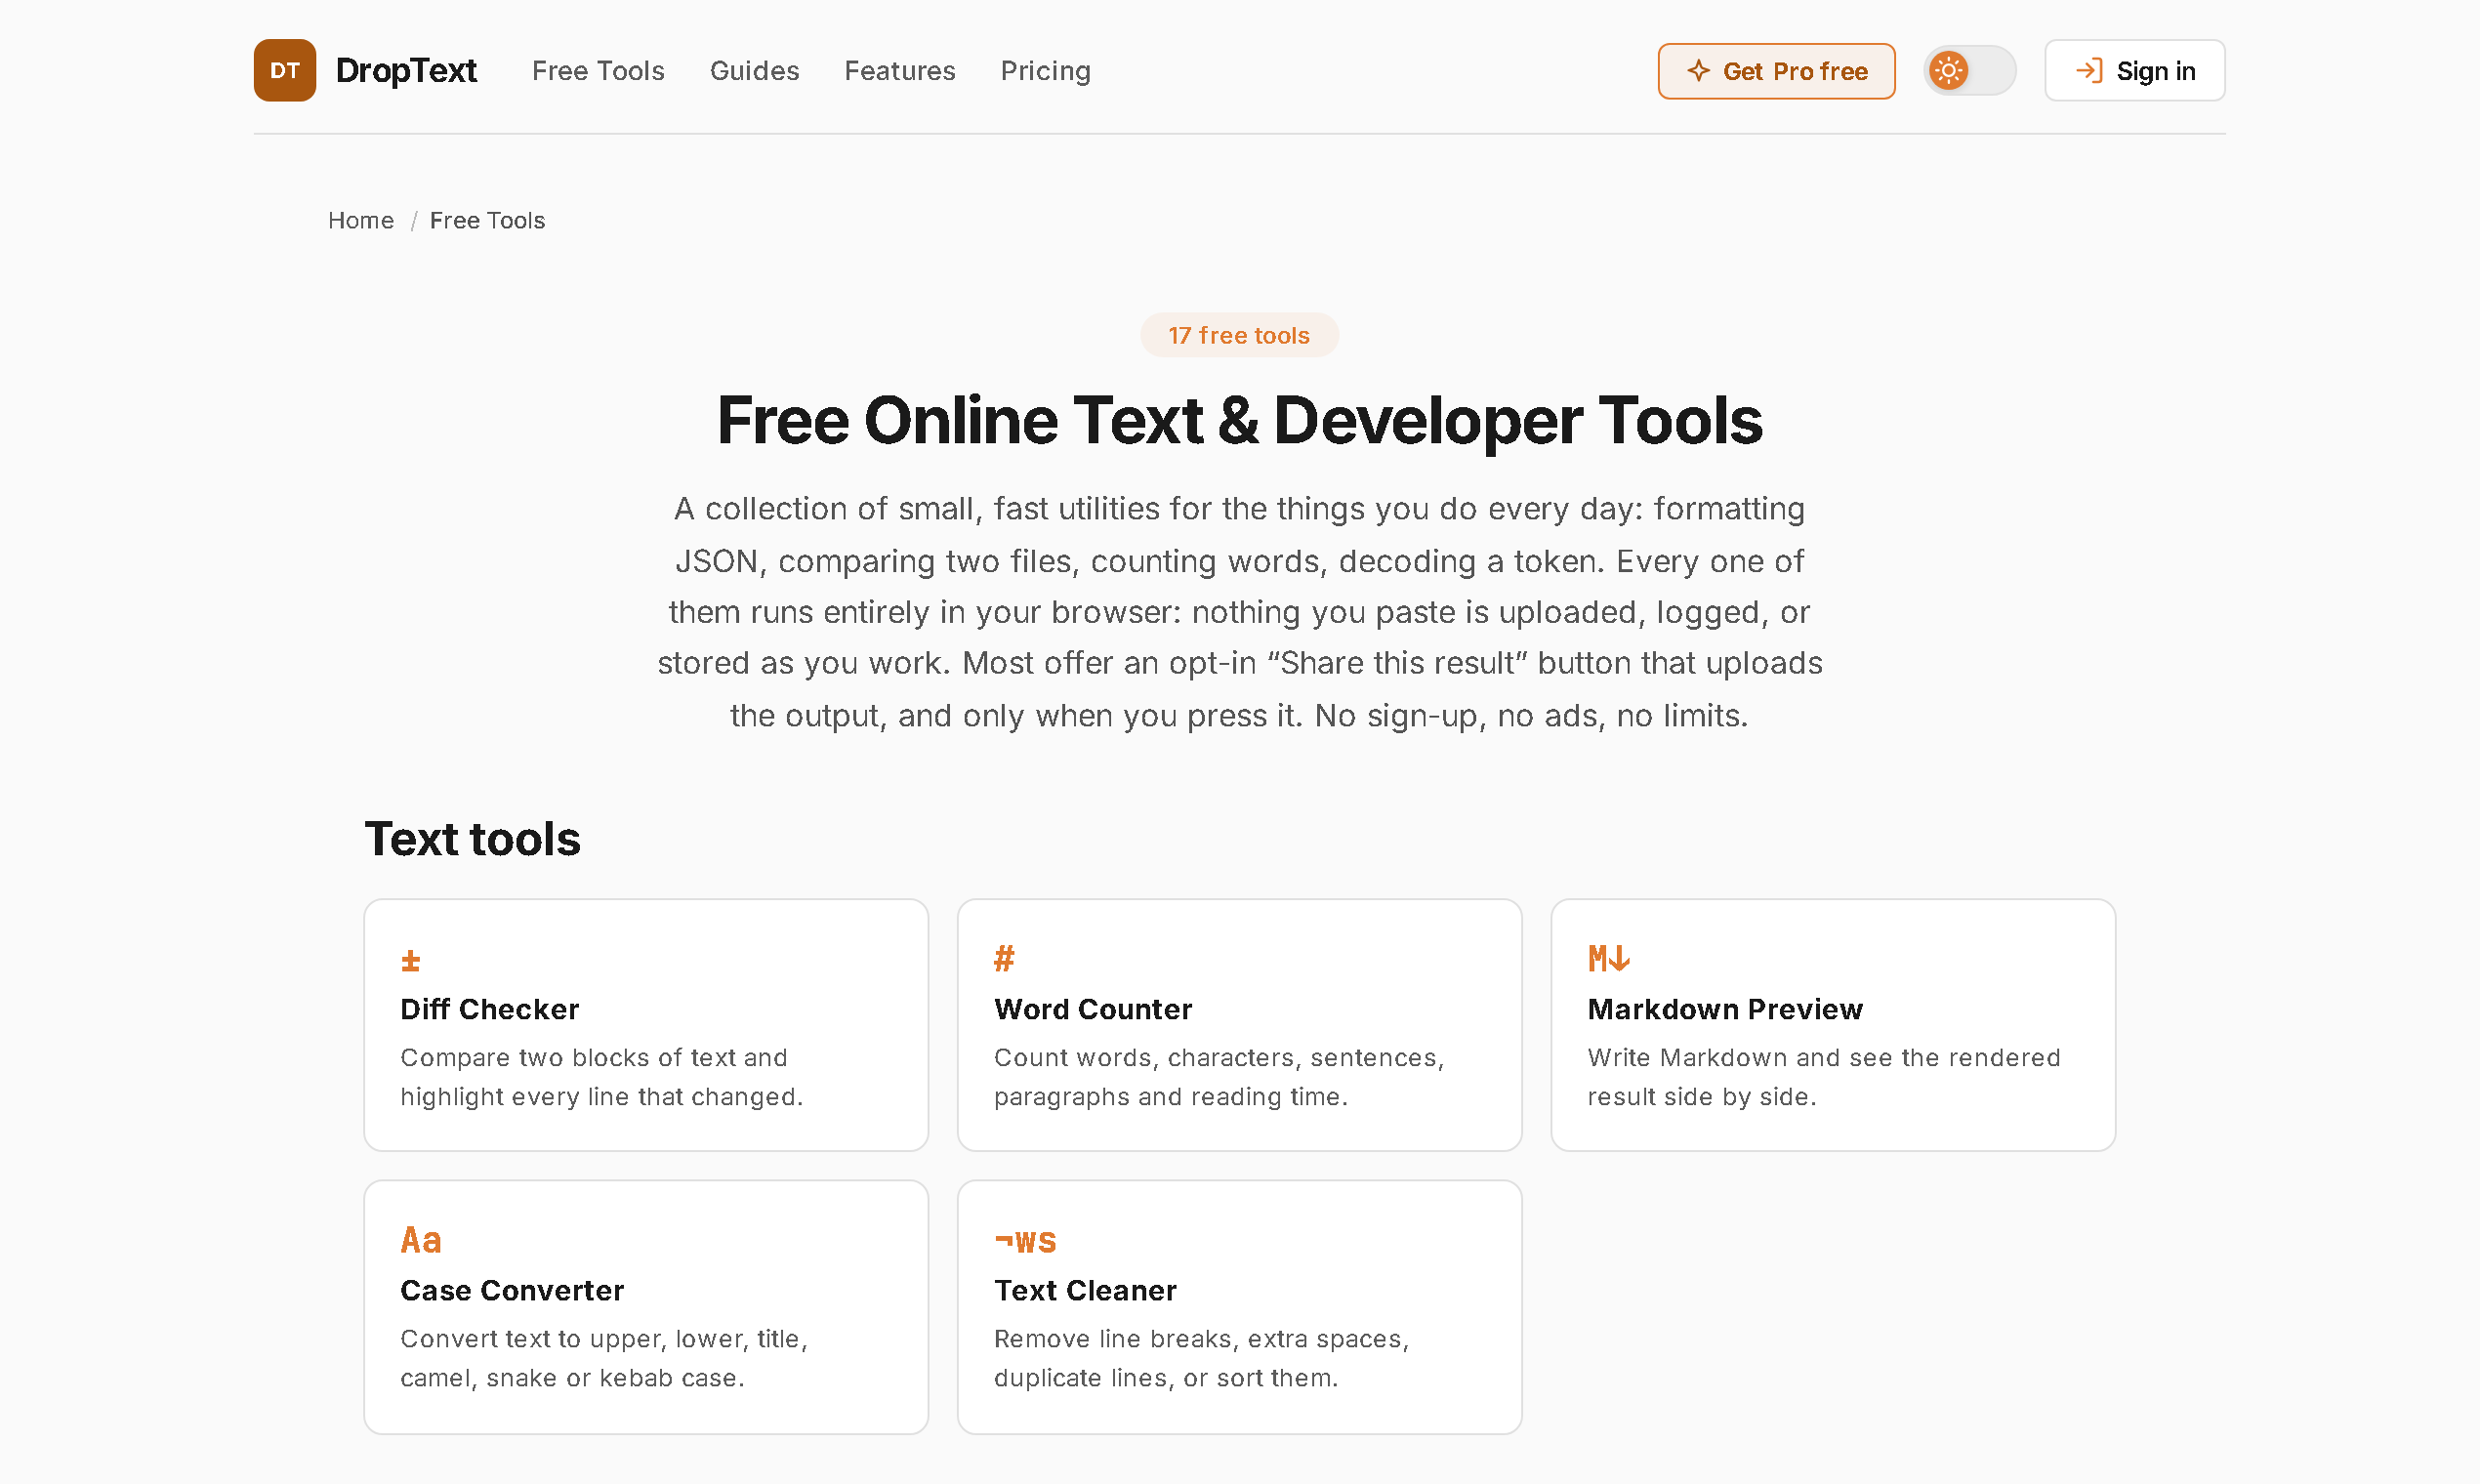
Task: Click the arrow icon beside Sign in
Action: [x=2089, y=71]
